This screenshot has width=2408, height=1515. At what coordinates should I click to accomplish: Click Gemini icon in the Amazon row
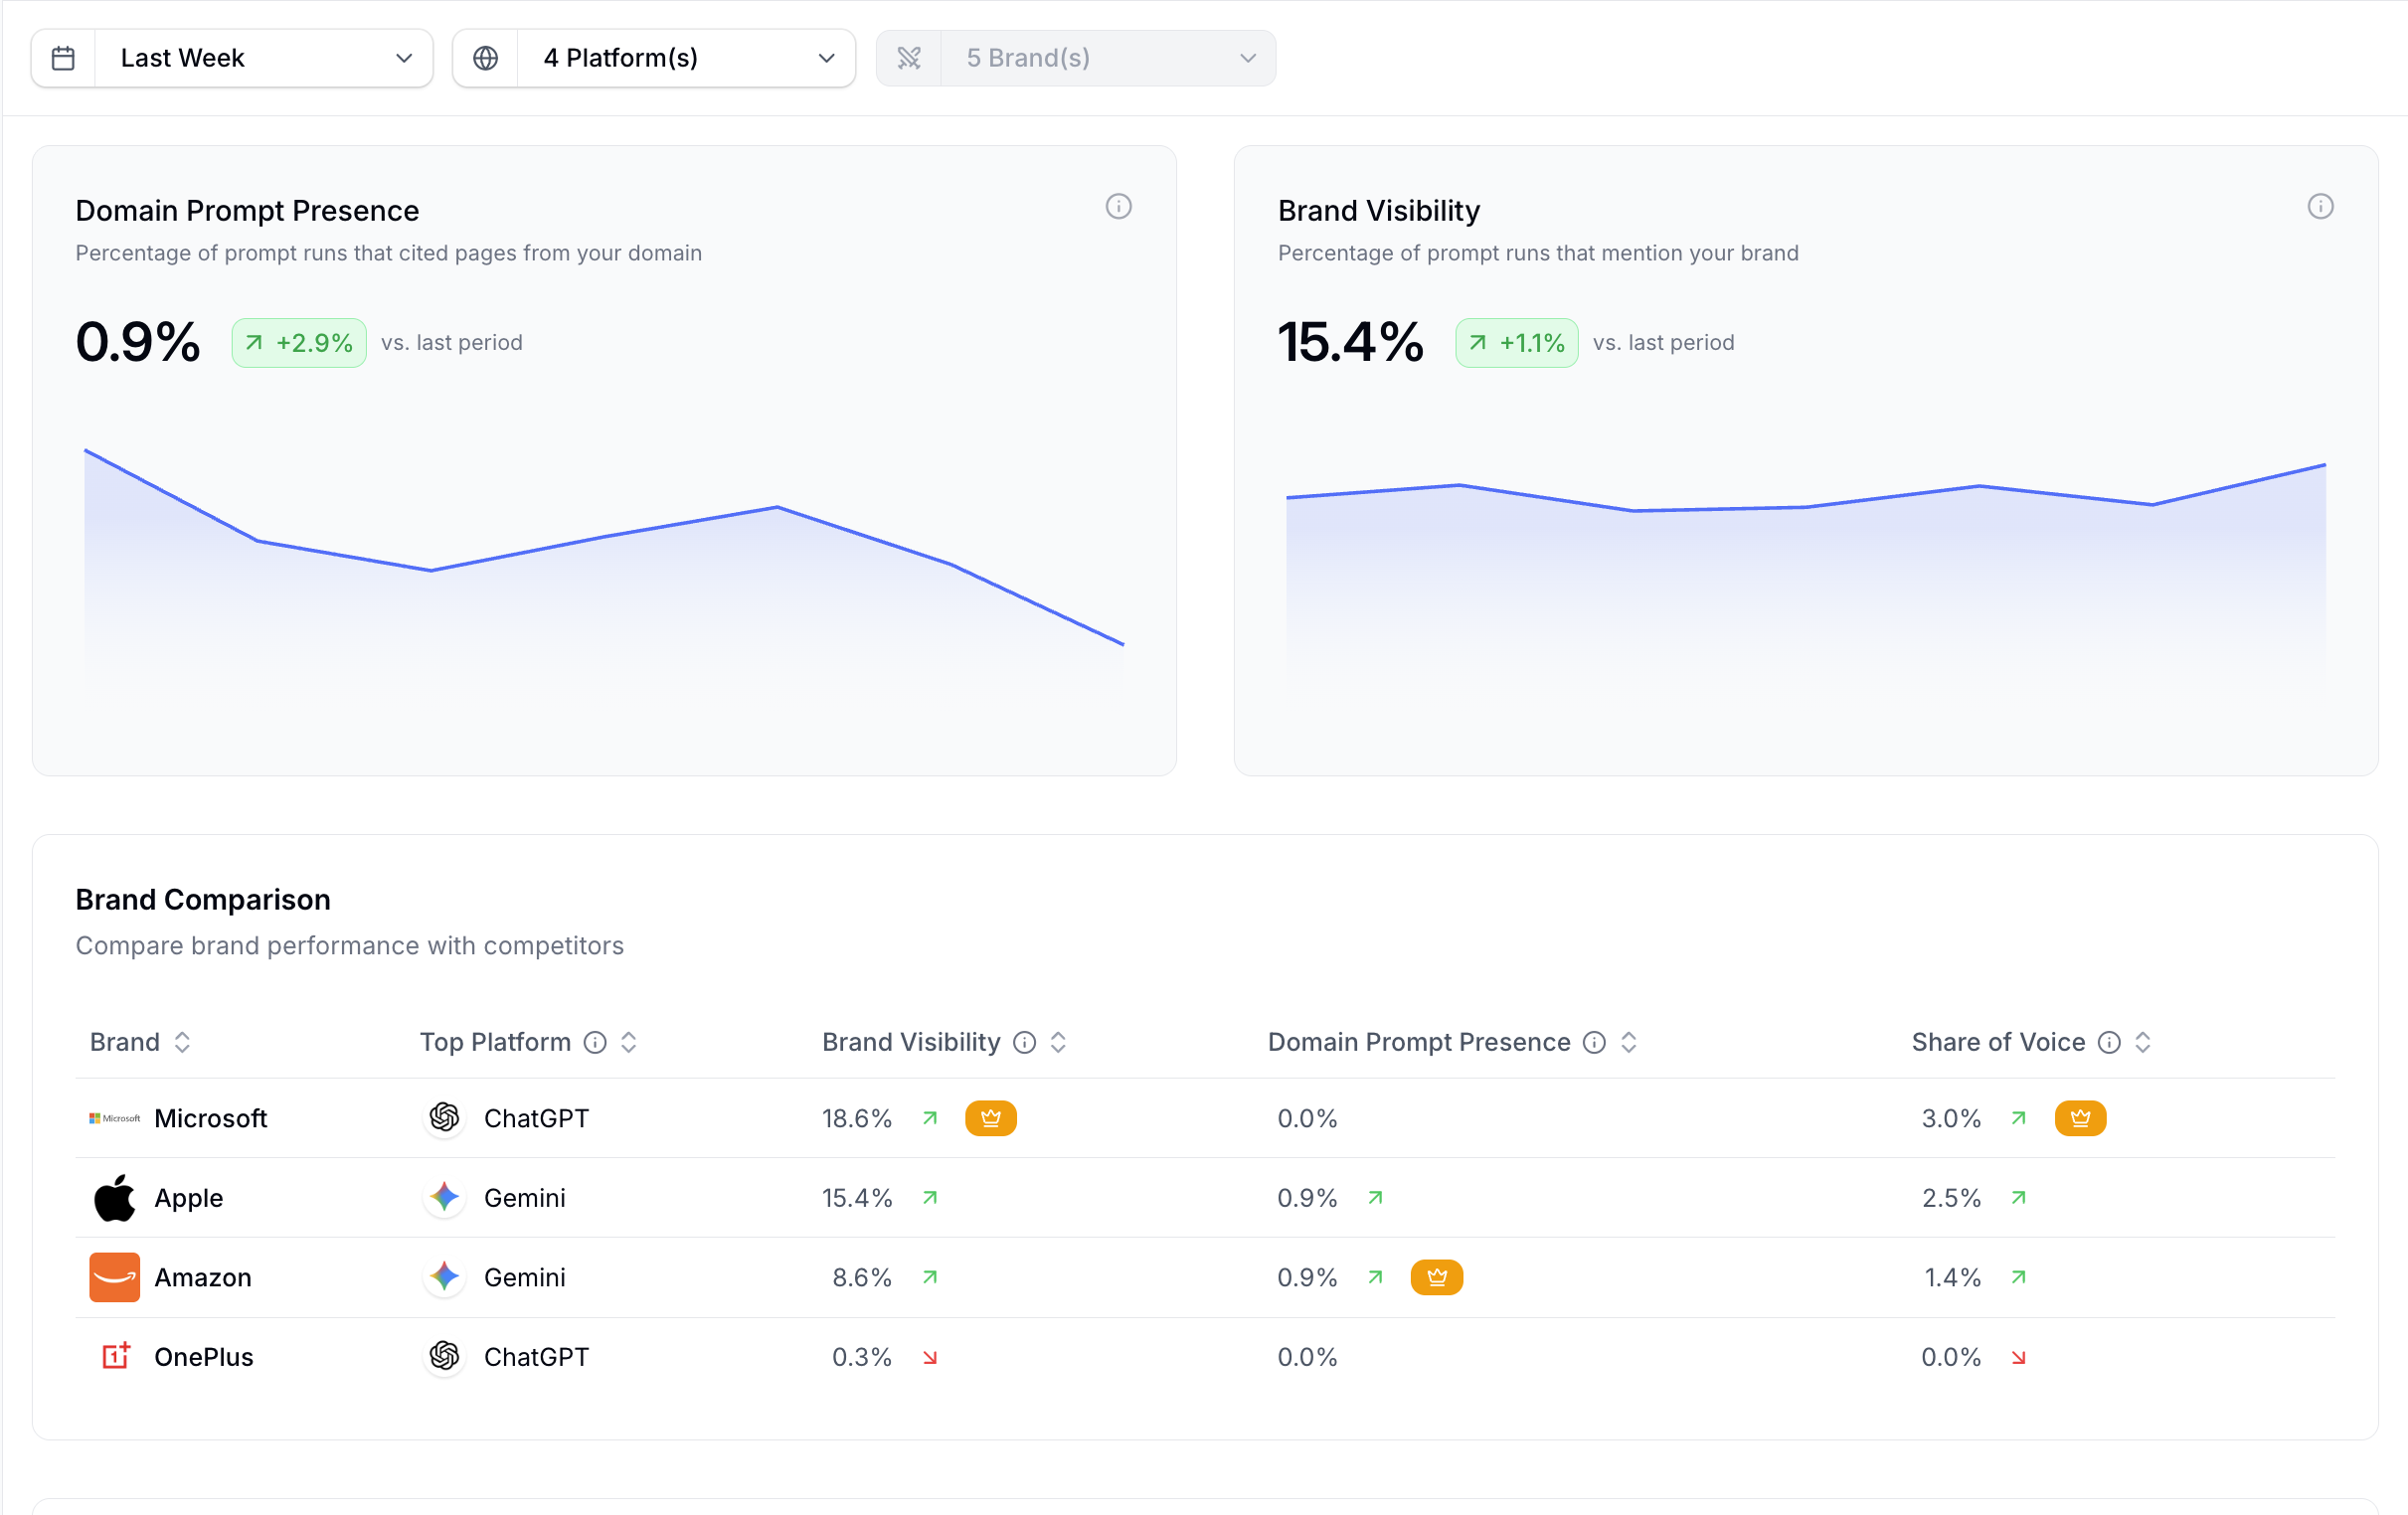click(444, 1277)
